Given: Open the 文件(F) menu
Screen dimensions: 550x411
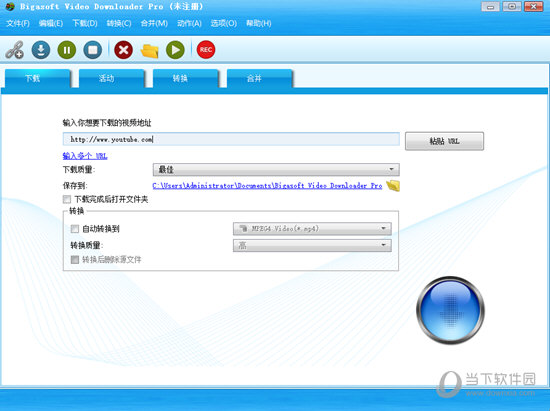Looking at the screenshot, I should click(18, 23).
